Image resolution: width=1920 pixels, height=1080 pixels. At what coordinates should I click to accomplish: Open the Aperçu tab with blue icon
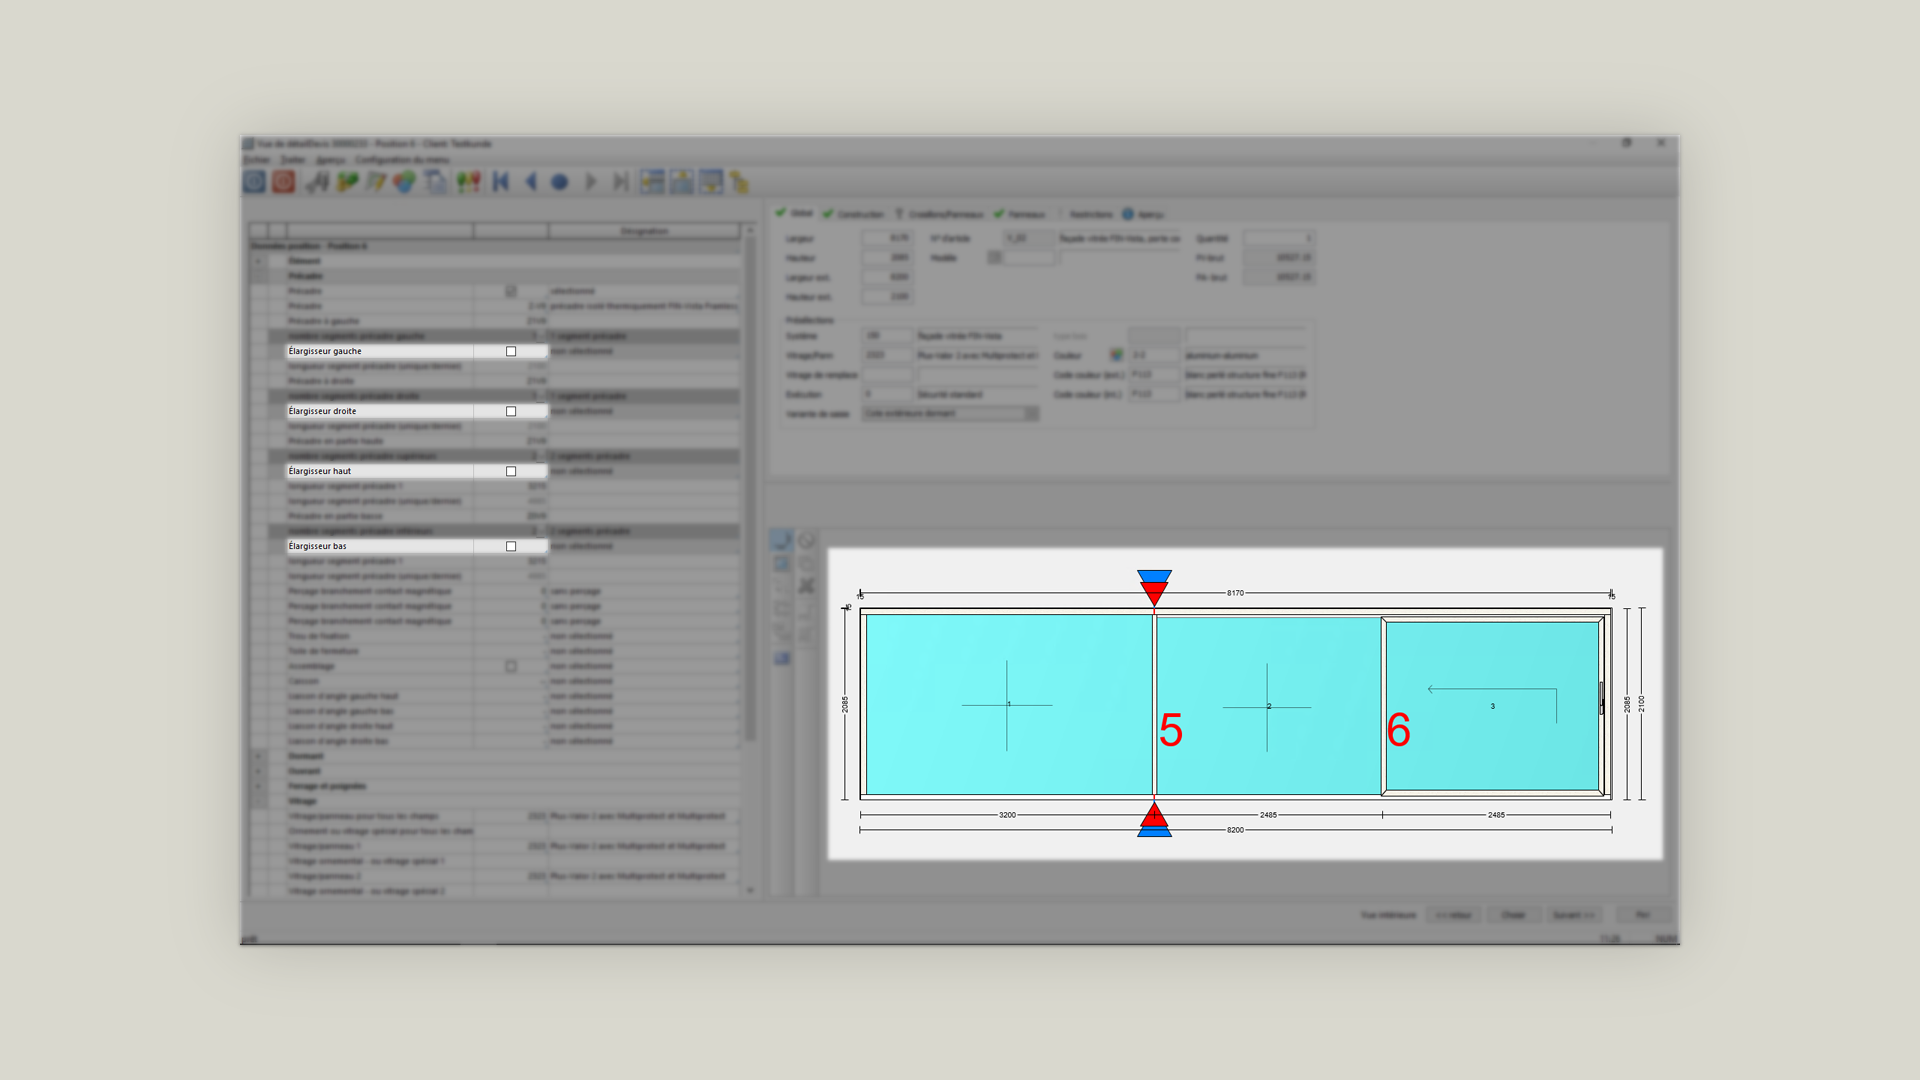(x=1143, y=214)
